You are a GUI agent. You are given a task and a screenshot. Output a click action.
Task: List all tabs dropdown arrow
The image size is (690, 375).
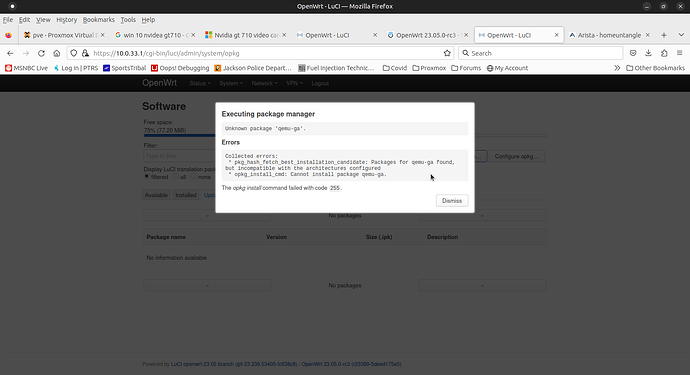click(x=681, y=35)
